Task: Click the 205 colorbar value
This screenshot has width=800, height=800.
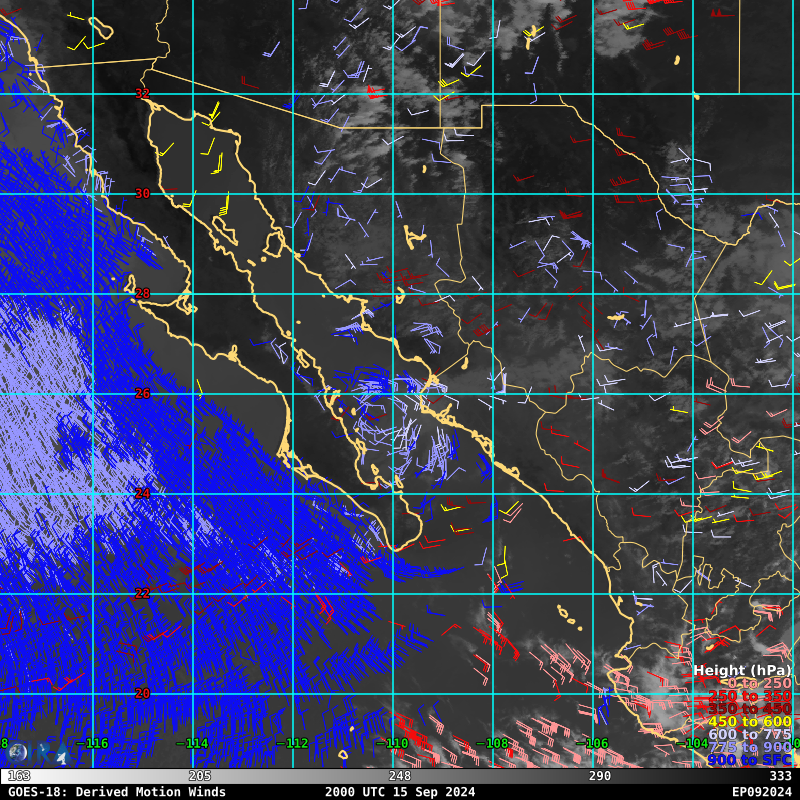Action: pyautogui.click(x=200, y=776)
